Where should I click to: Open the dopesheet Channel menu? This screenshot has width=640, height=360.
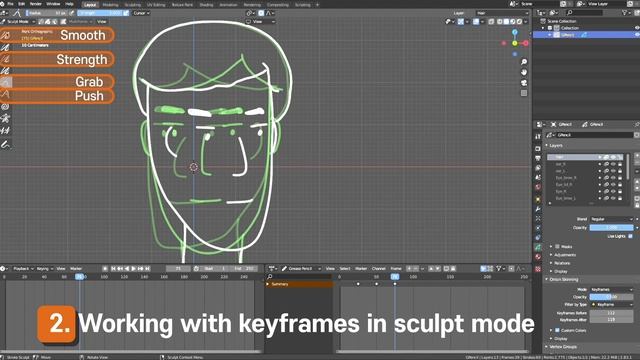point(378,269)
